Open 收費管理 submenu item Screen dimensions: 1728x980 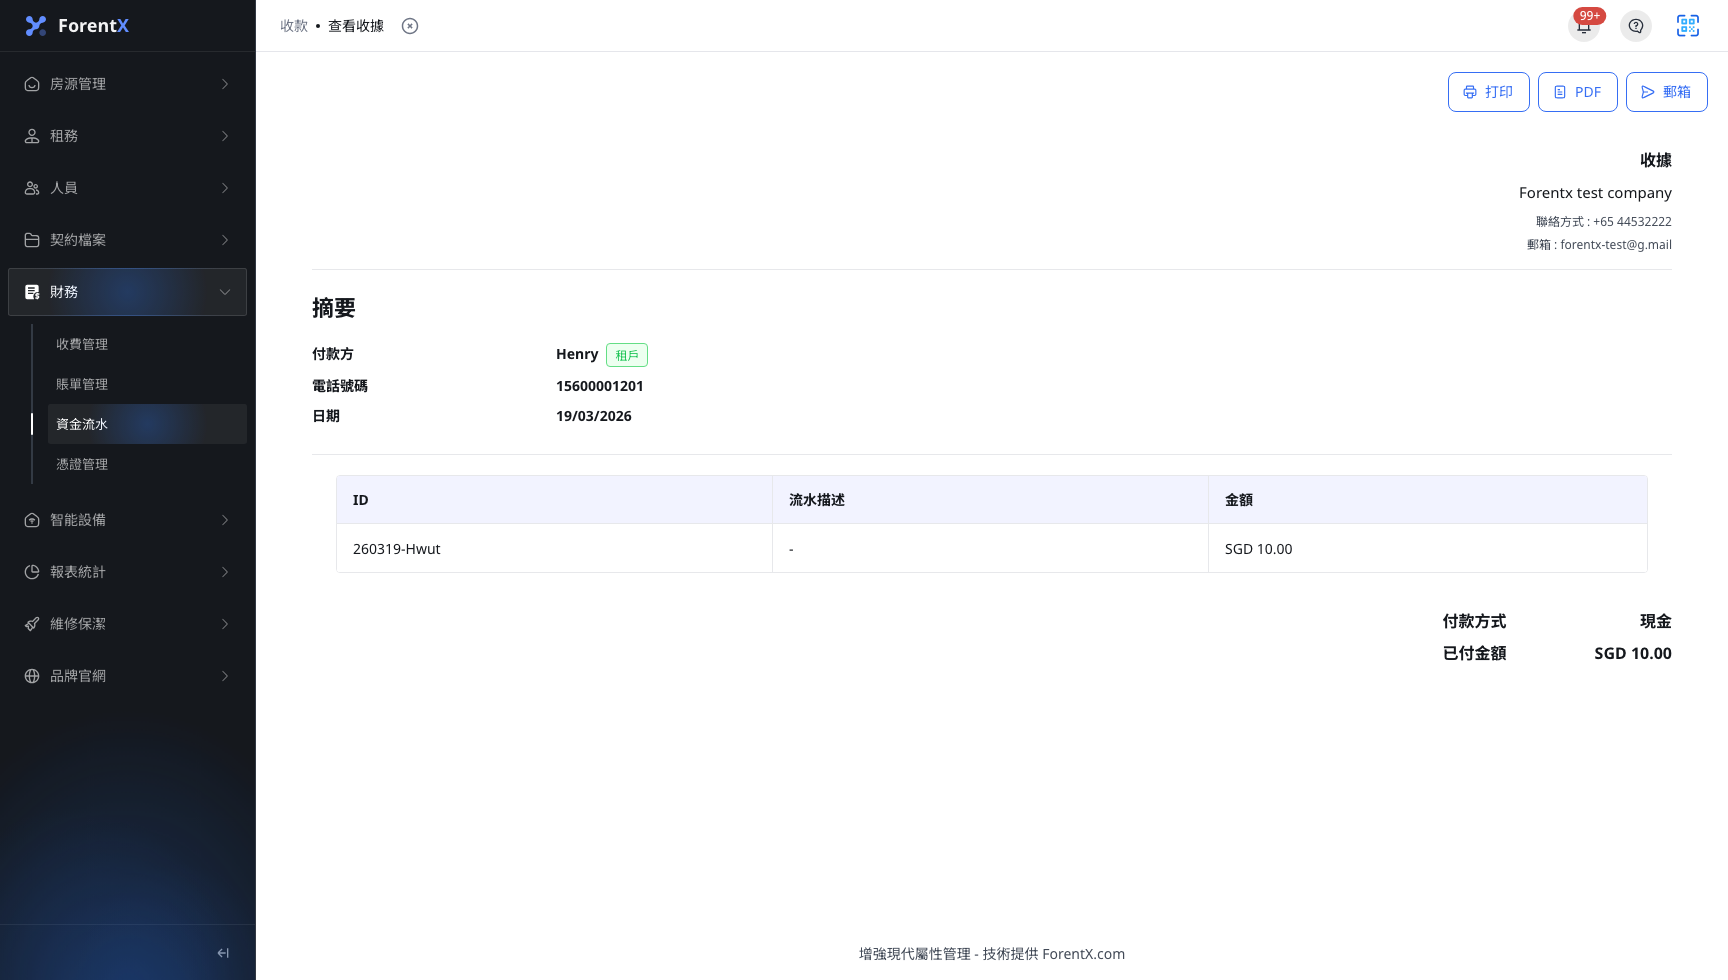(x=147, y=344)
